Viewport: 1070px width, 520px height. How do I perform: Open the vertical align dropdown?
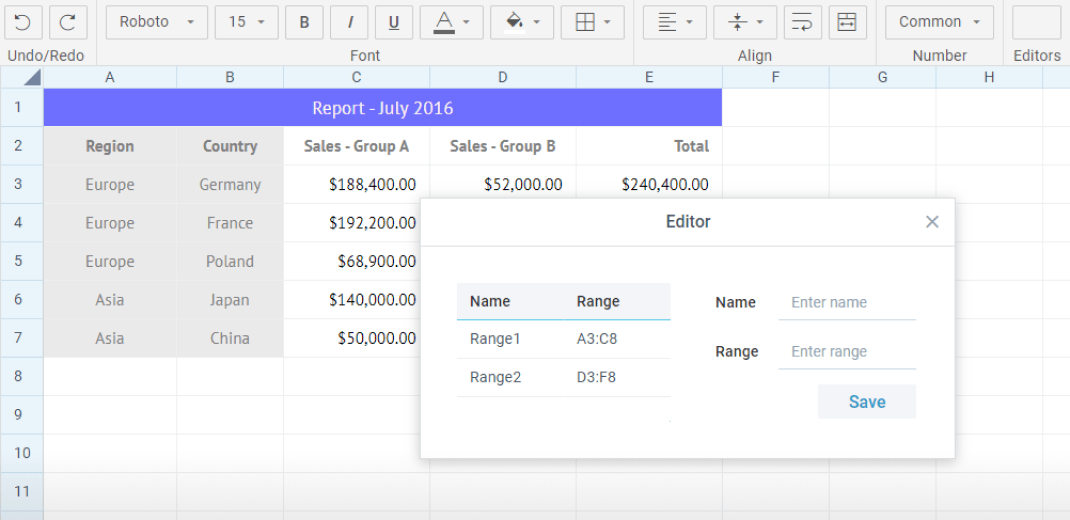click(745, 23)
